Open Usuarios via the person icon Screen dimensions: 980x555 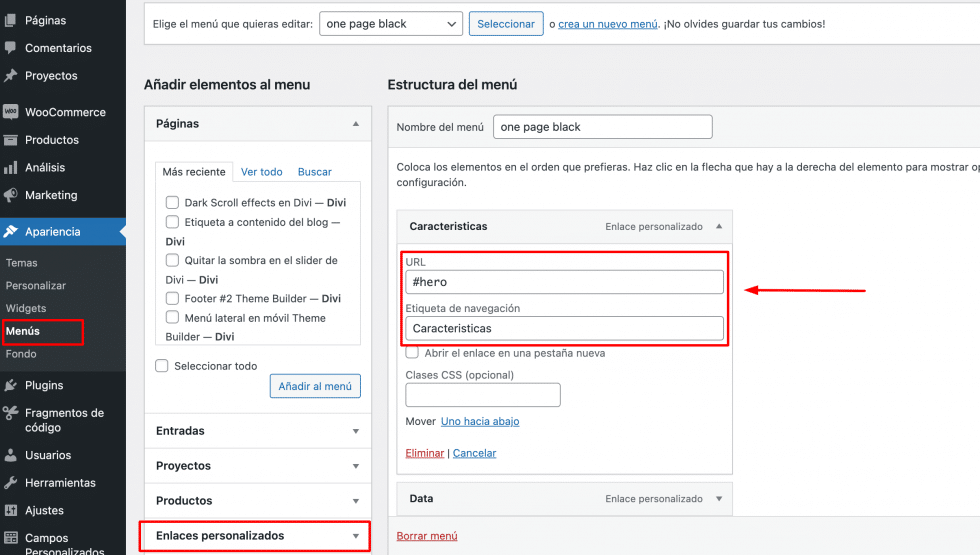11,455
